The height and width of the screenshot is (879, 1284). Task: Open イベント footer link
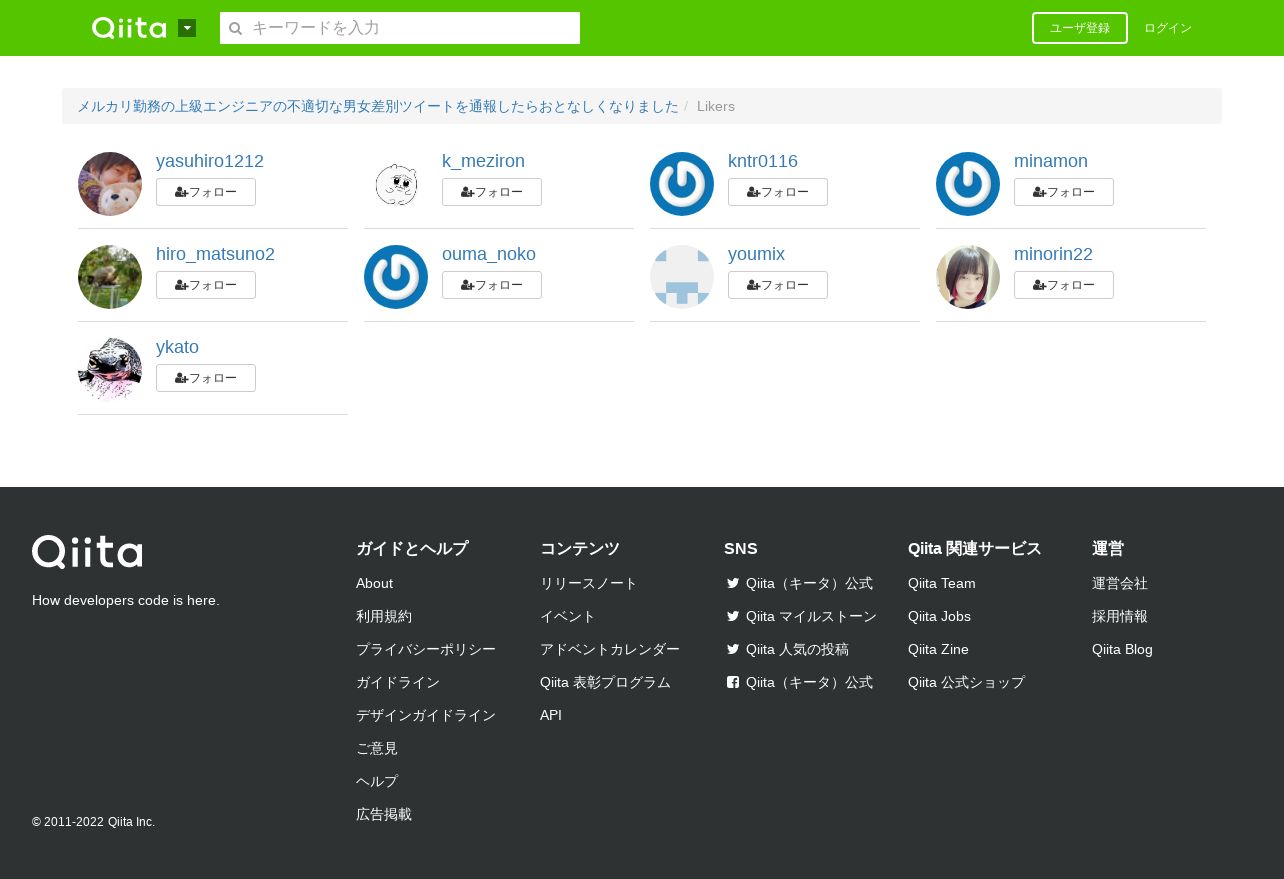coord(568,616)
